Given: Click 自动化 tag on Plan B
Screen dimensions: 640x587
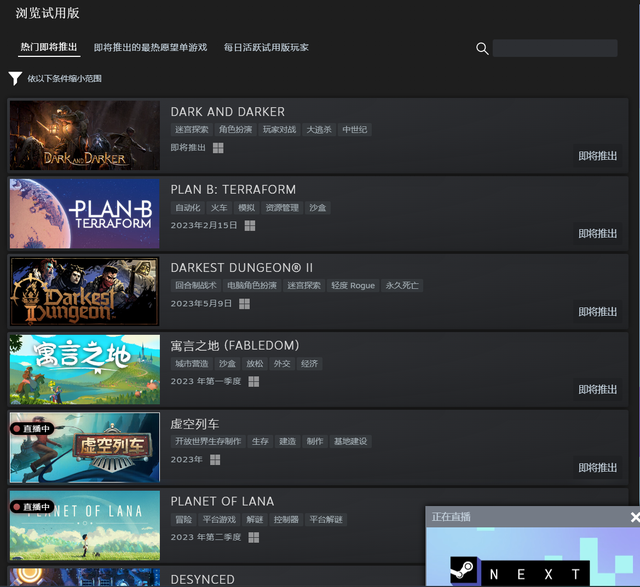Looking at the screenshot, I should 188,208.
